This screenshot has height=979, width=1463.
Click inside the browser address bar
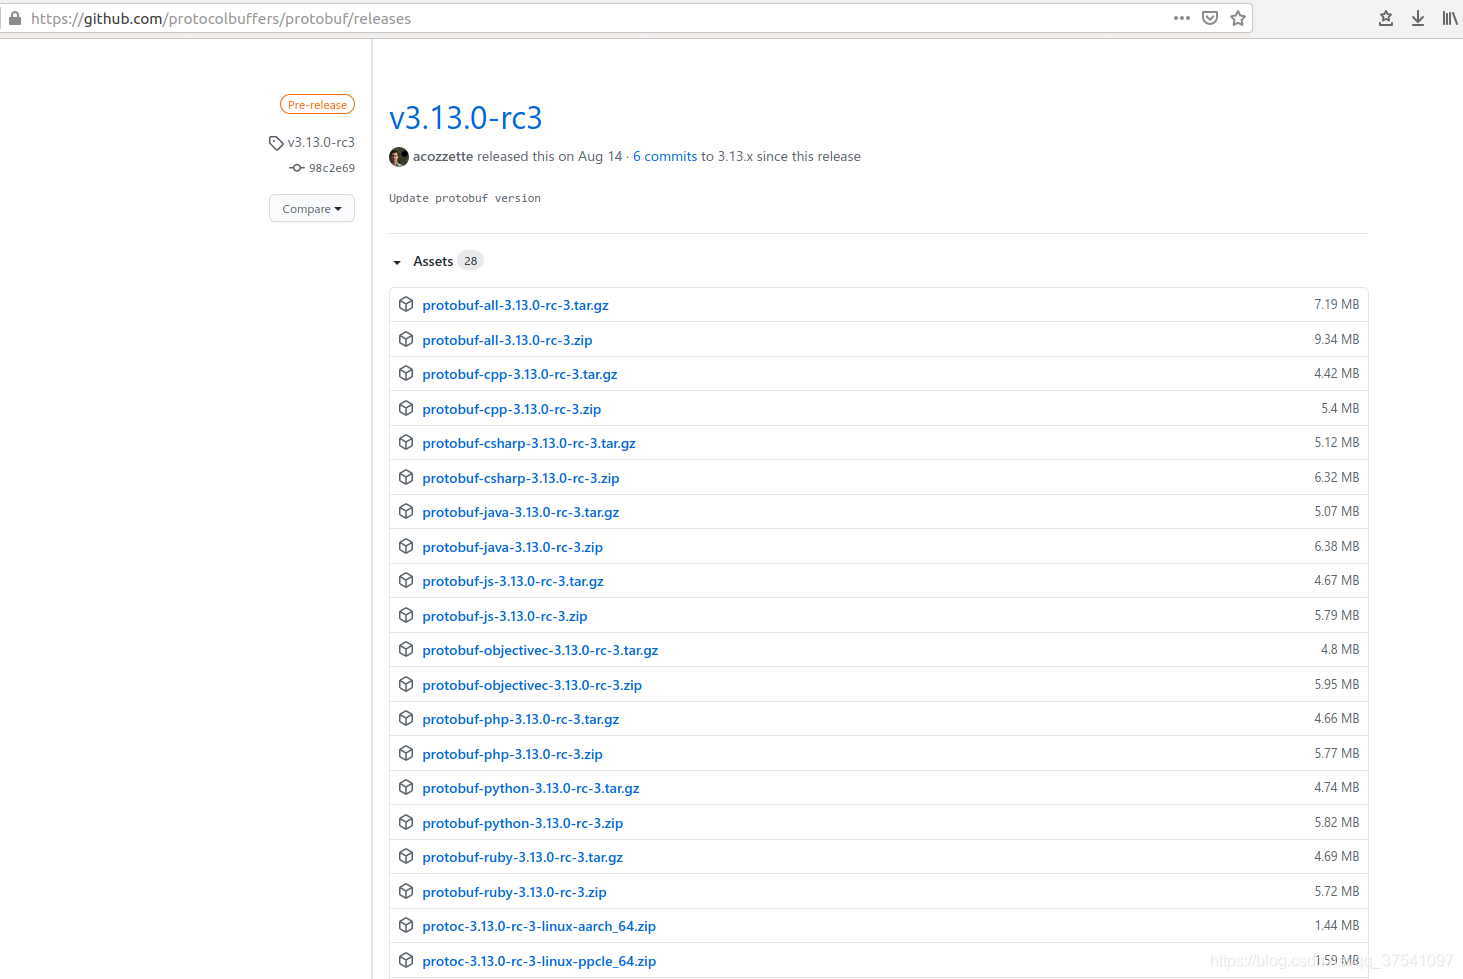(x=600, y=17)
